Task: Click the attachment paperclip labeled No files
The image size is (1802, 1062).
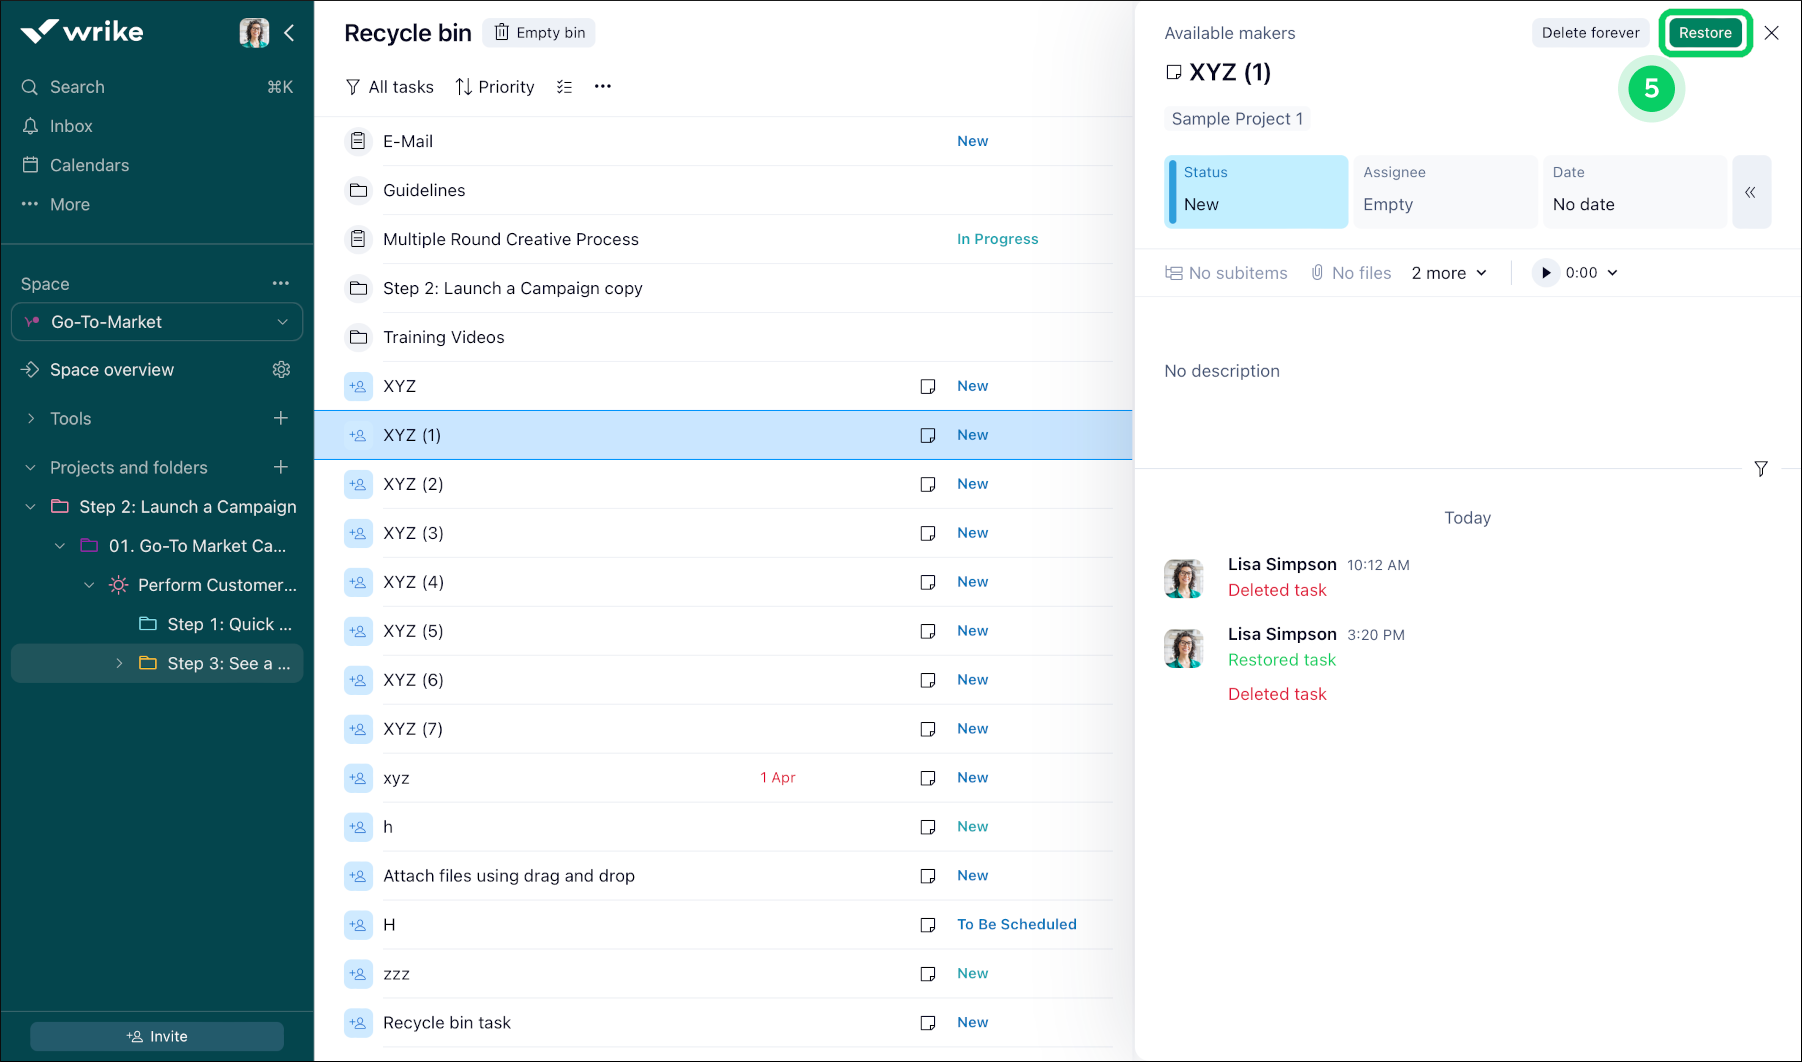Action: coord(1316,272)
